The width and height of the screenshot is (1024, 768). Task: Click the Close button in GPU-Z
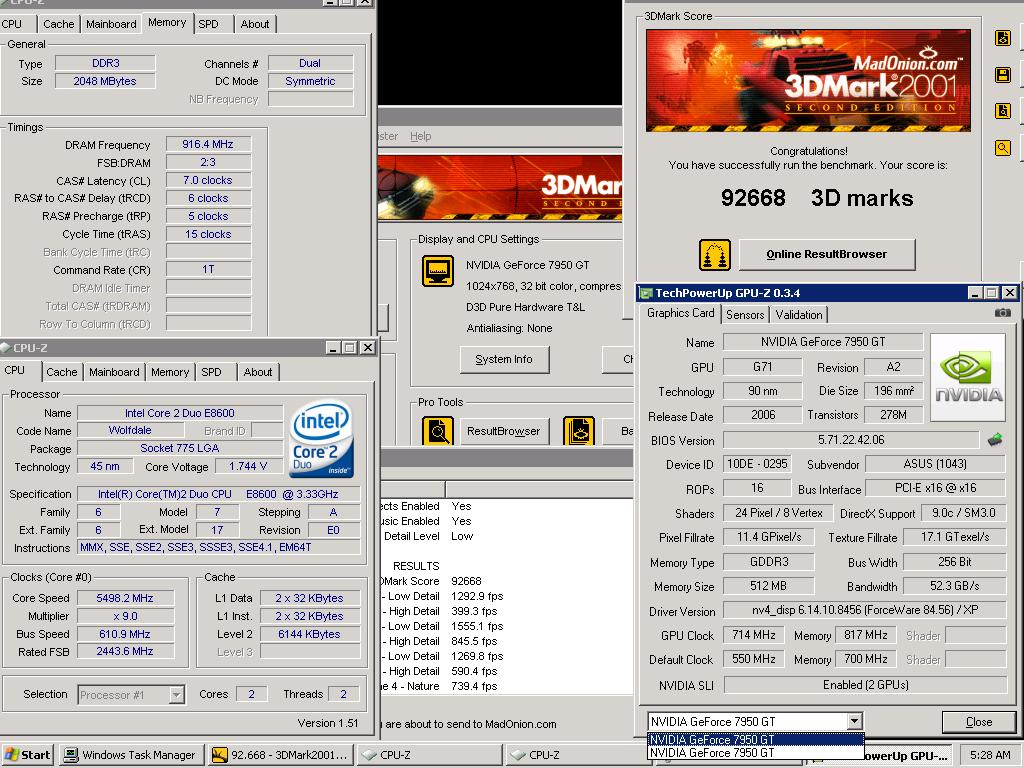[978, 722]
